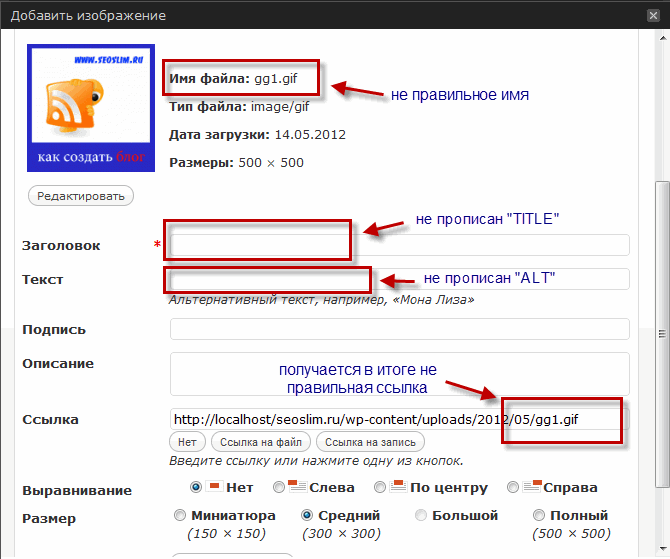Focus the Заголовок input field
Image resolution: width=670 pixels, height=559 pixels.
pyautogui.click(x=400, y=245)
